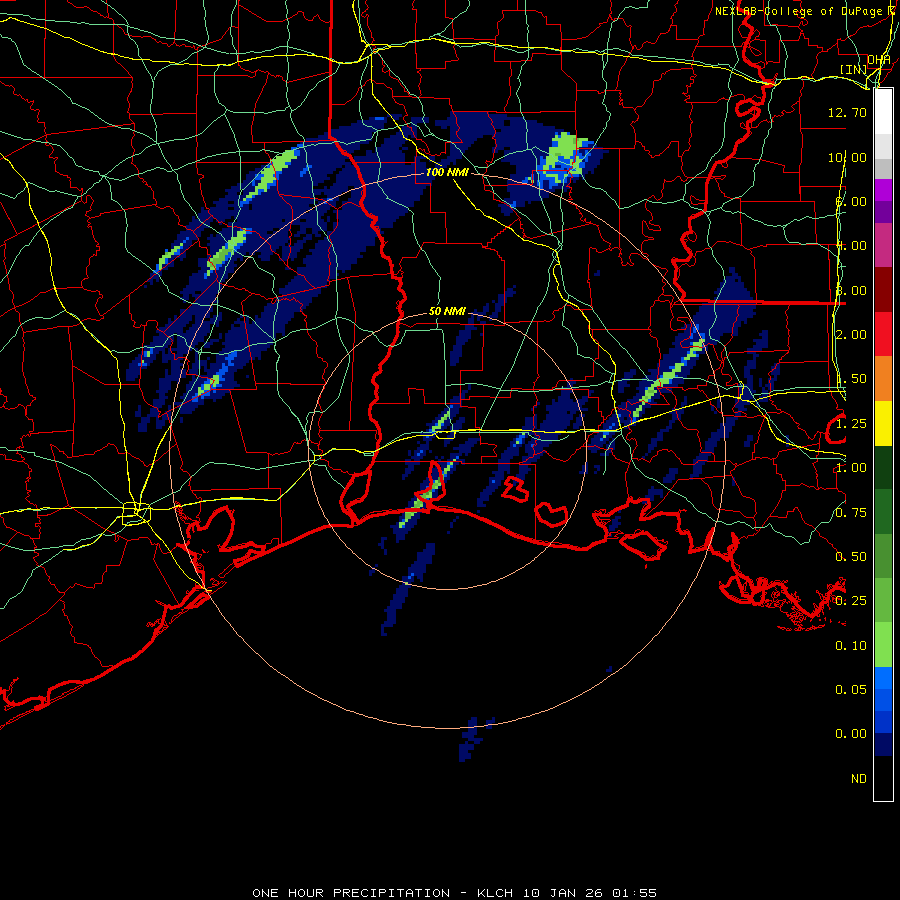Click the 0.75 legend value
The width and height of the screenshot is (900, 900).
pyautogui.click(x=851, y=513)
